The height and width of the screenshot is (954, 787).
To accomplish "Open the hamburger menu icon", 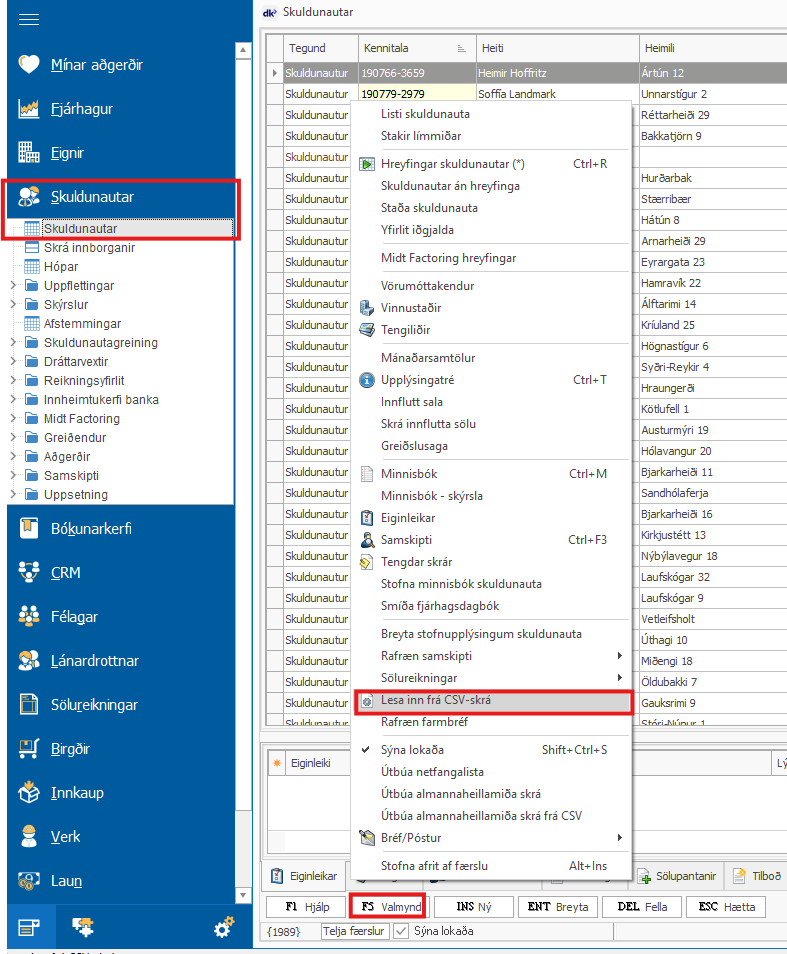I will 29,19.
